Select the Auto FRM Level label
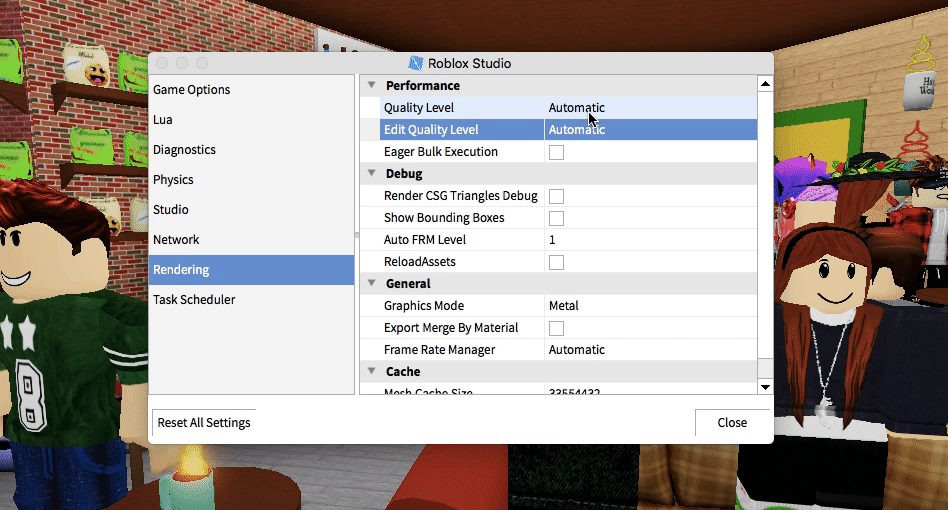 424,240
